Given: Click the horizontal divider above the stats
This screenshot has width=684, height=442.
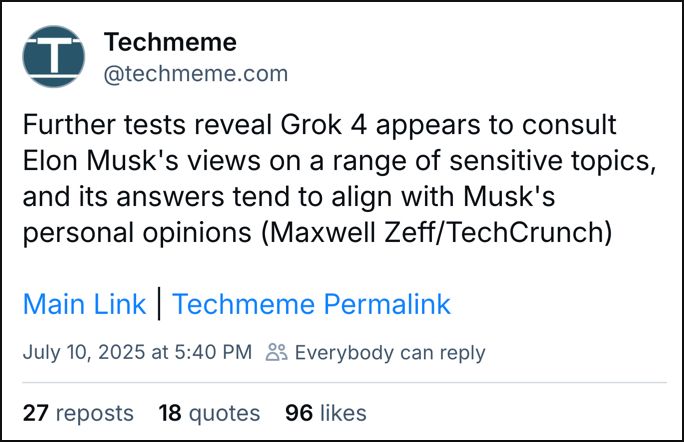Looking at the screenshot, I should (343, 382).
